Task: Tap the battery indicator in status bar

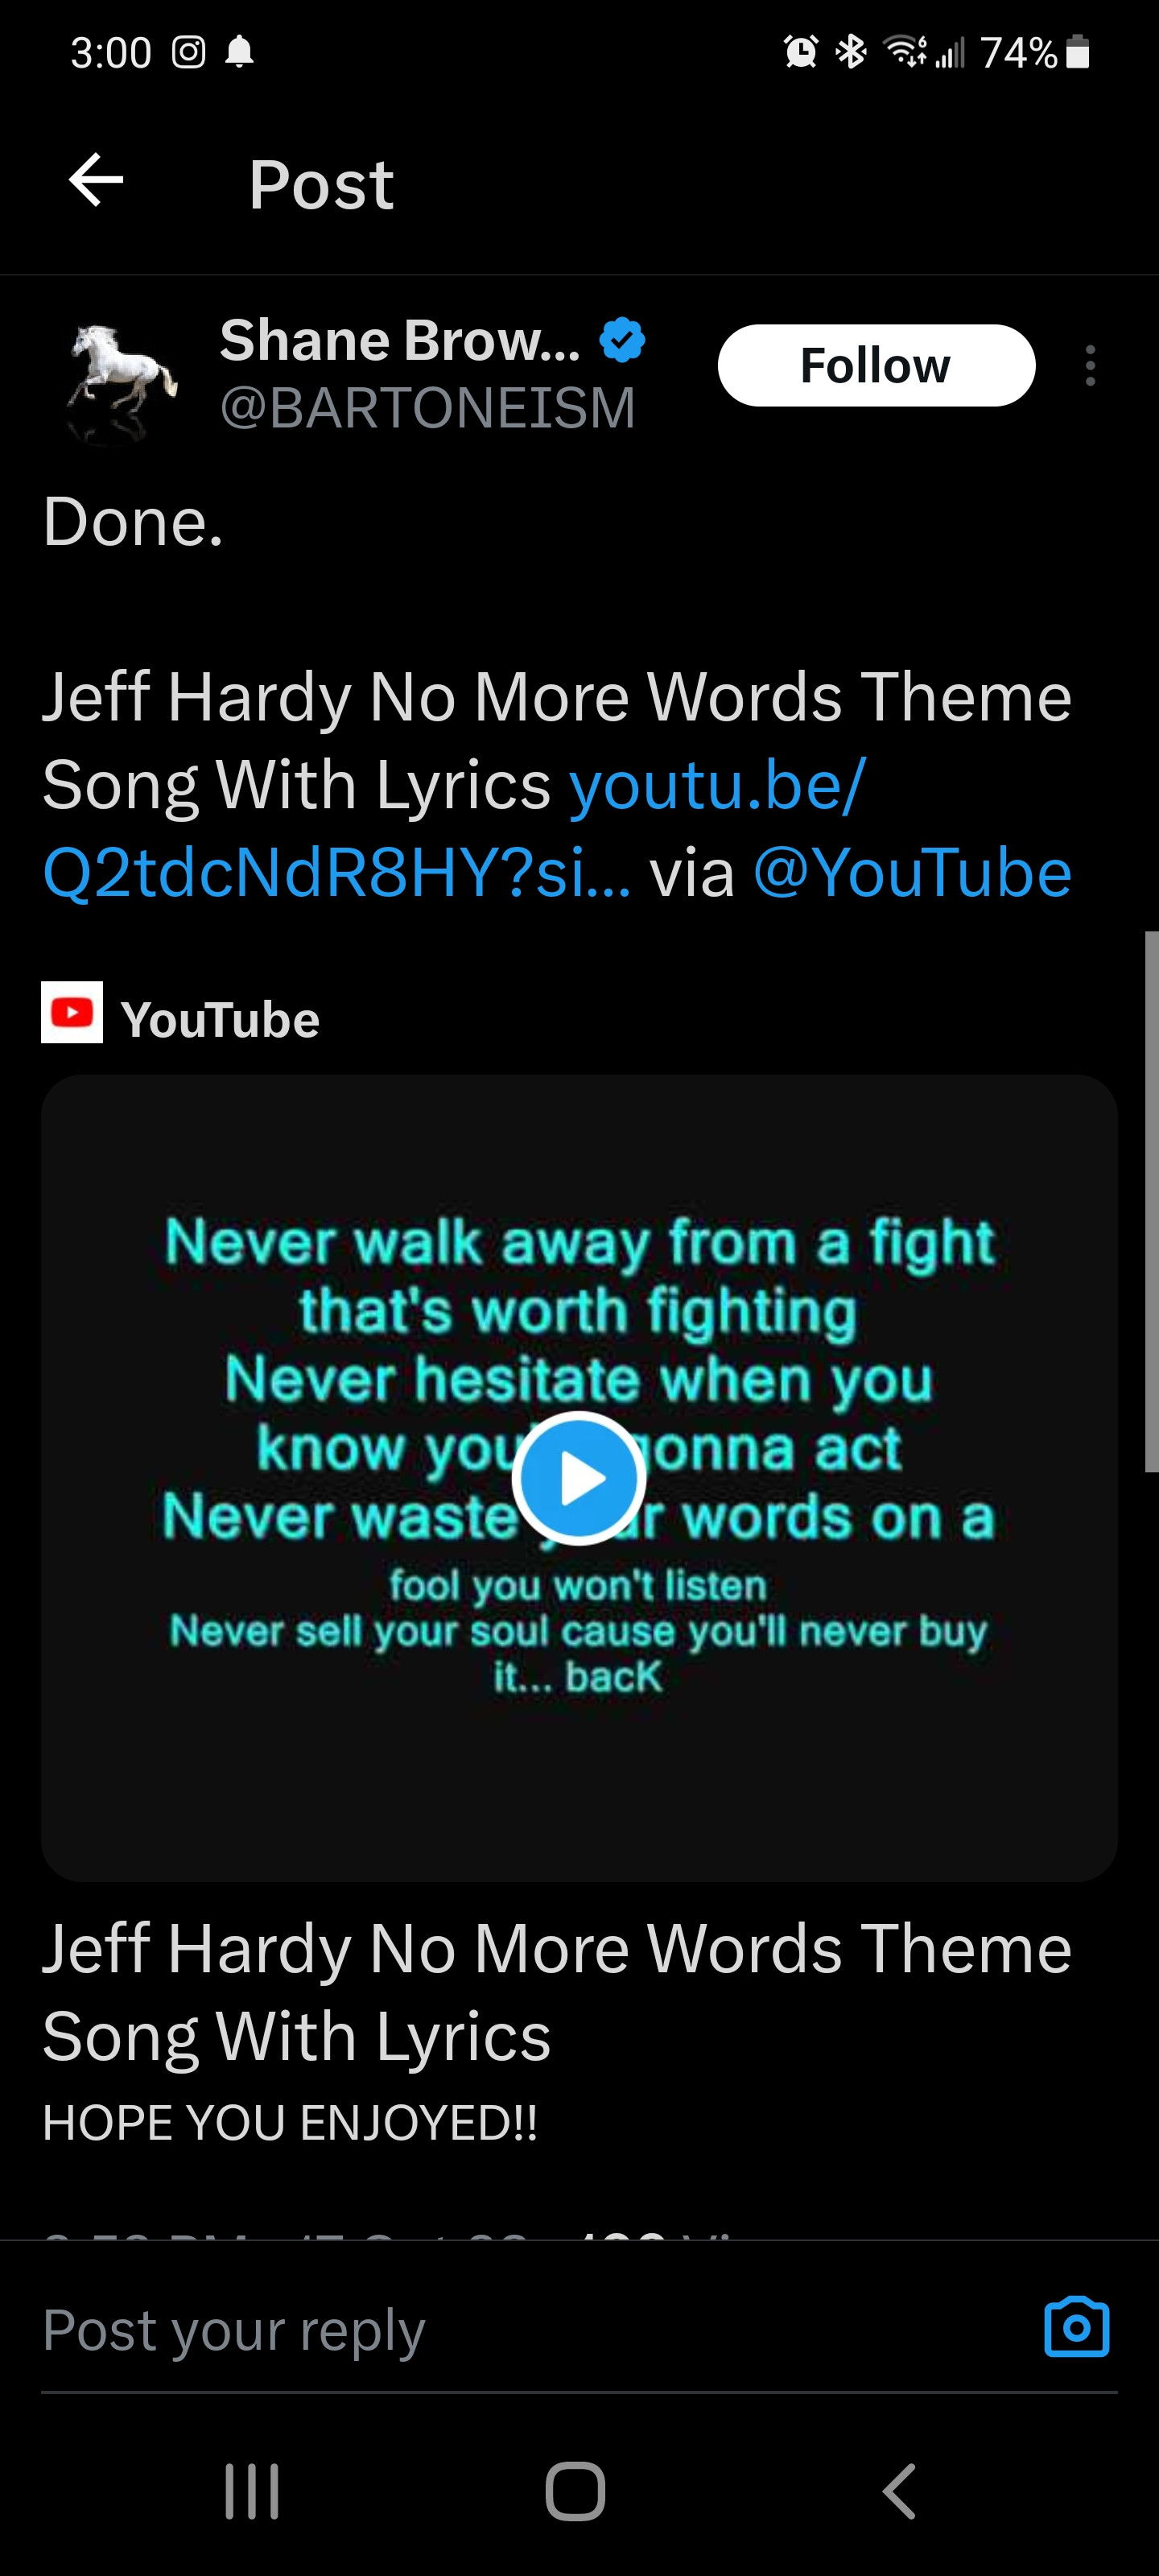Action: 1077,51
